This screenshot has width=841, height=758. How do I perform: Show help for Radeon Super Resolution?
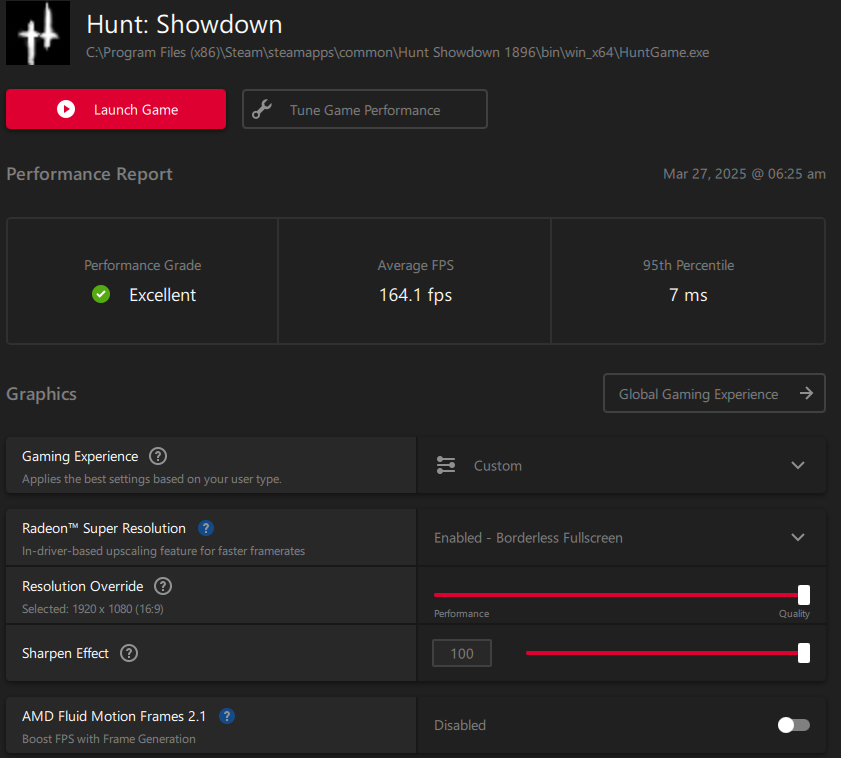206,528
